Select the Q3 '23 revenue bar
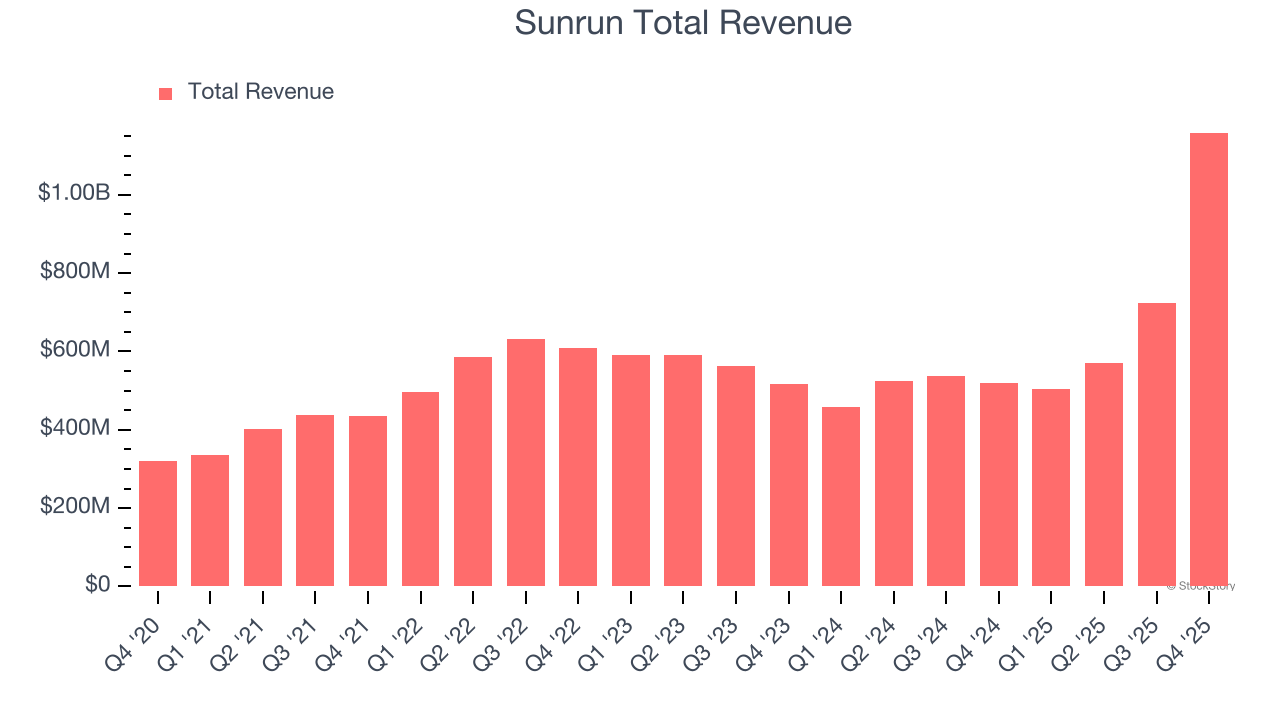1280x720 pixels. [x=736, y=476]
